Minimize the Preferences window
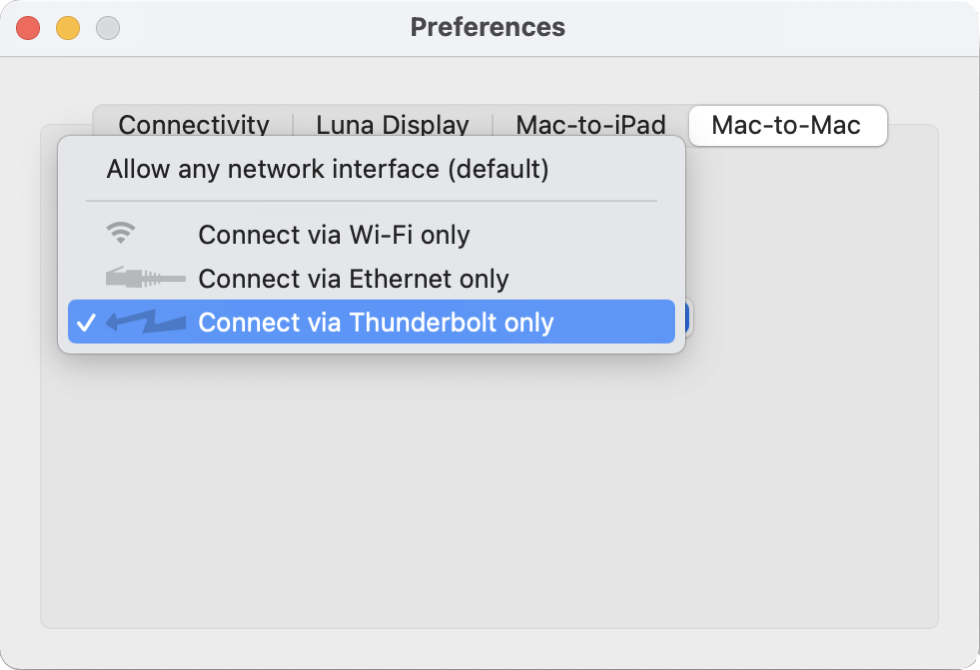Viewport: 980px width, 670px height. pyautogui.click(x=68, y=28)
